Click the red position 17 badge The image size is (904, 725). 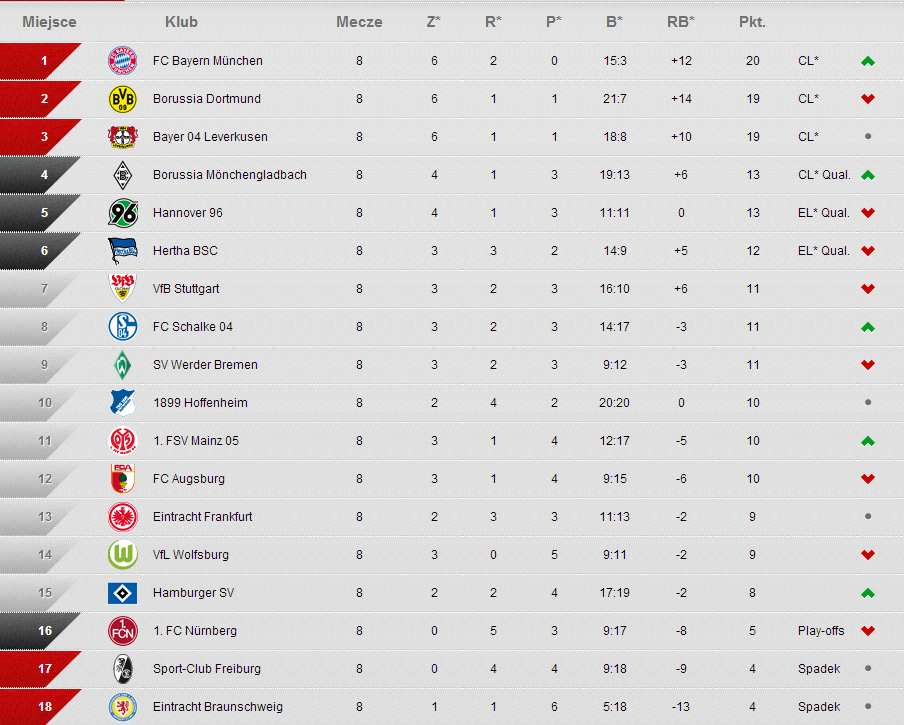click(40, 669)
